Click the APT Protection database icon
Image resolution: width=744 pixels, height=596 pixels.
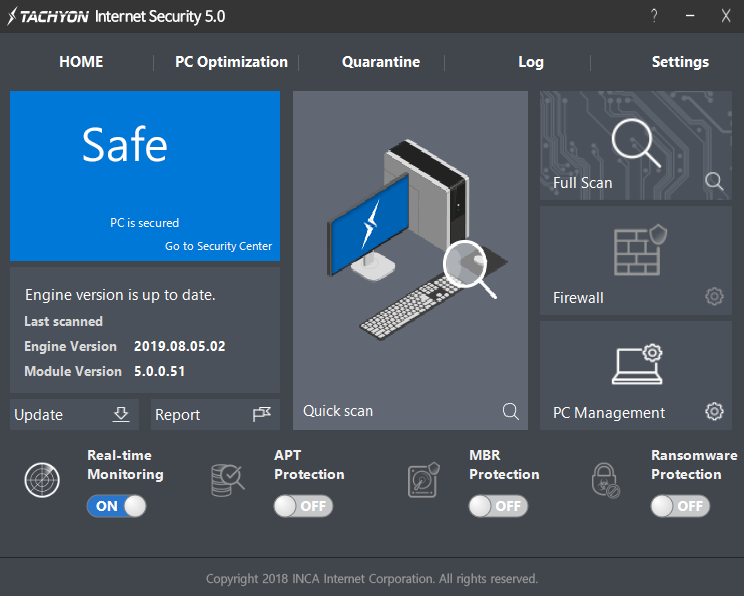[227, 480]
